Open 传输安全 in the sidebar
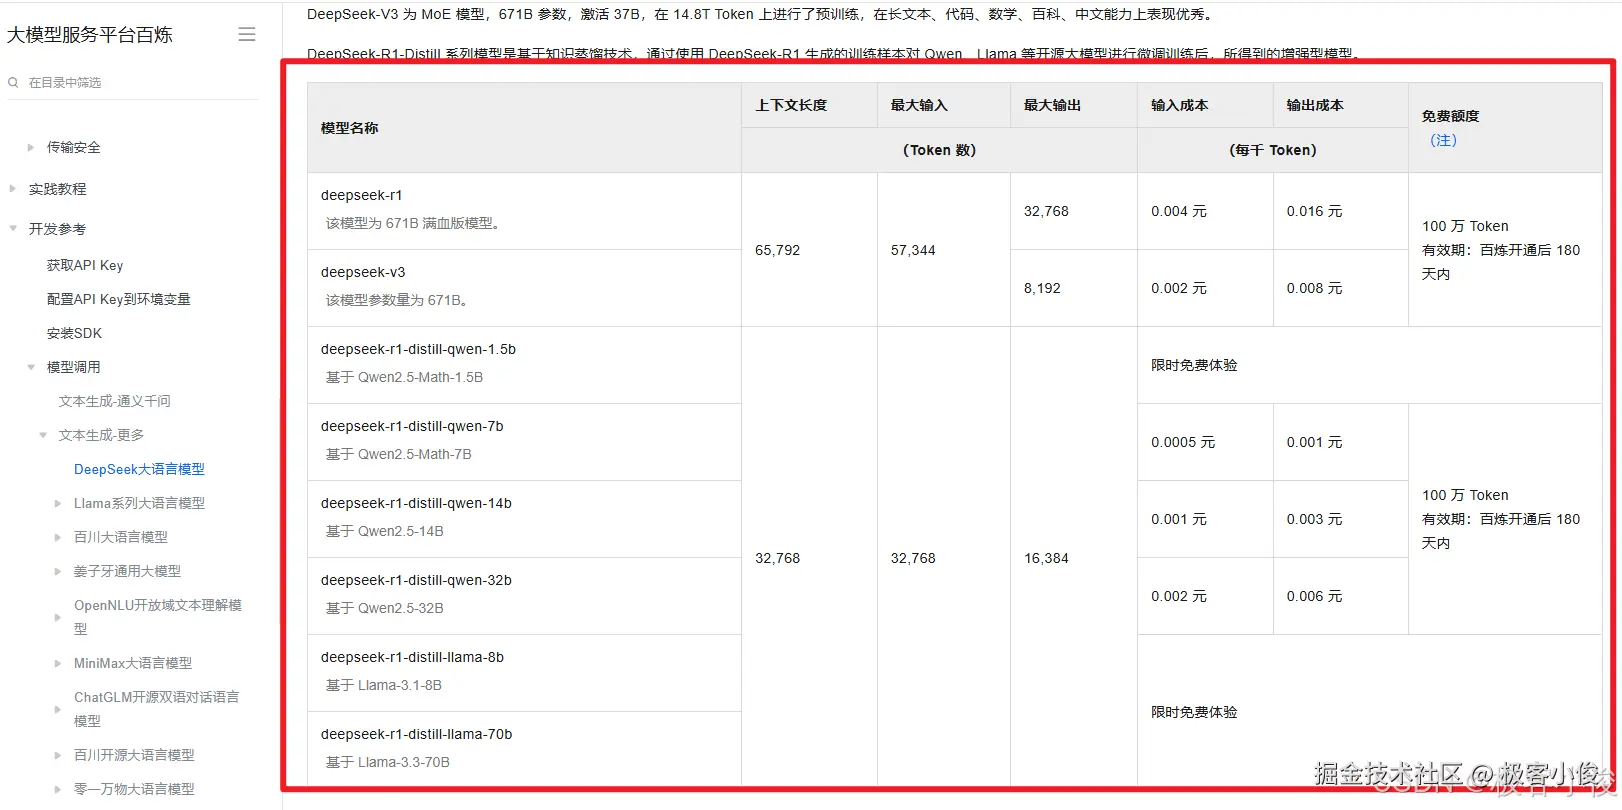The height and width of the screenshot is (810, 1622). 74,147
